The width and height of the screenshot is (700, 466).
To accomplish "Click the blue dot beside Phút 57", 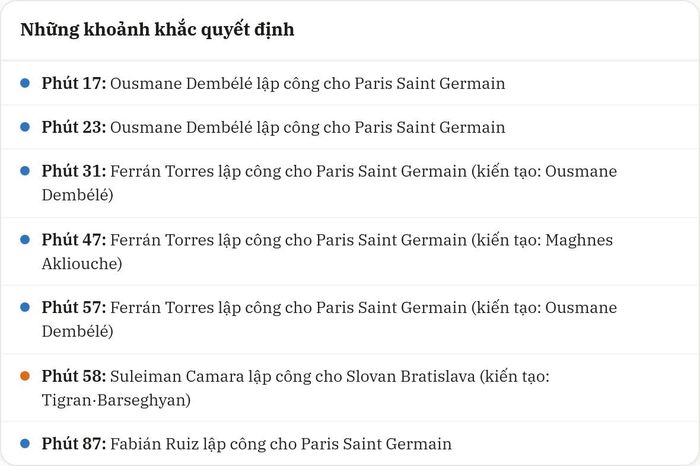I will 25,307.
